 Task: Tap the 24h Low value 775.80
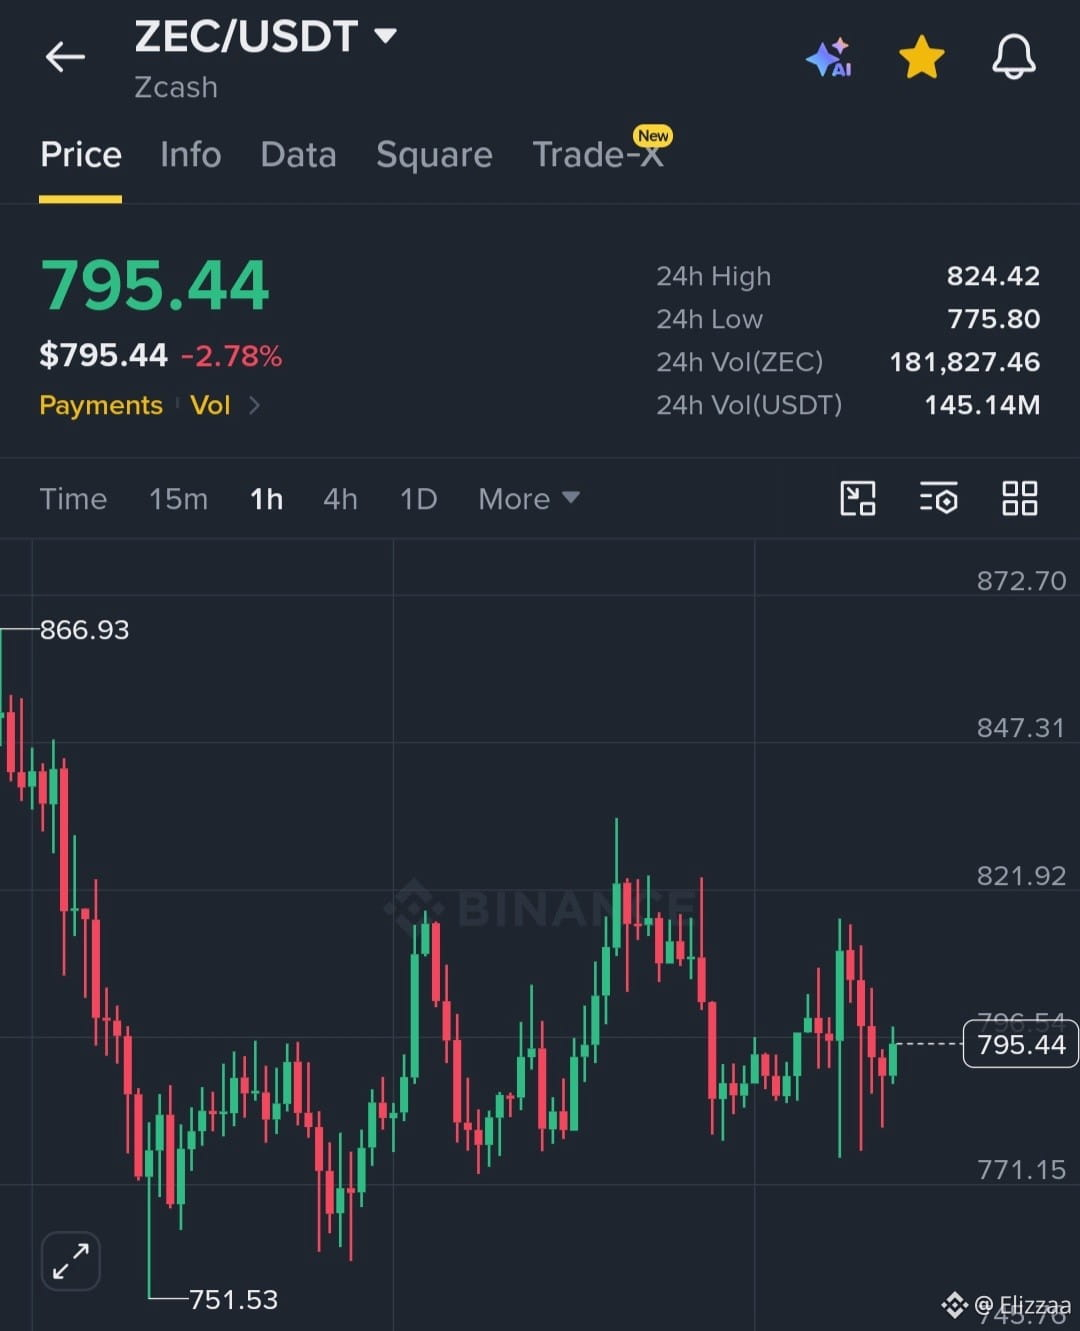coord(993,319)
